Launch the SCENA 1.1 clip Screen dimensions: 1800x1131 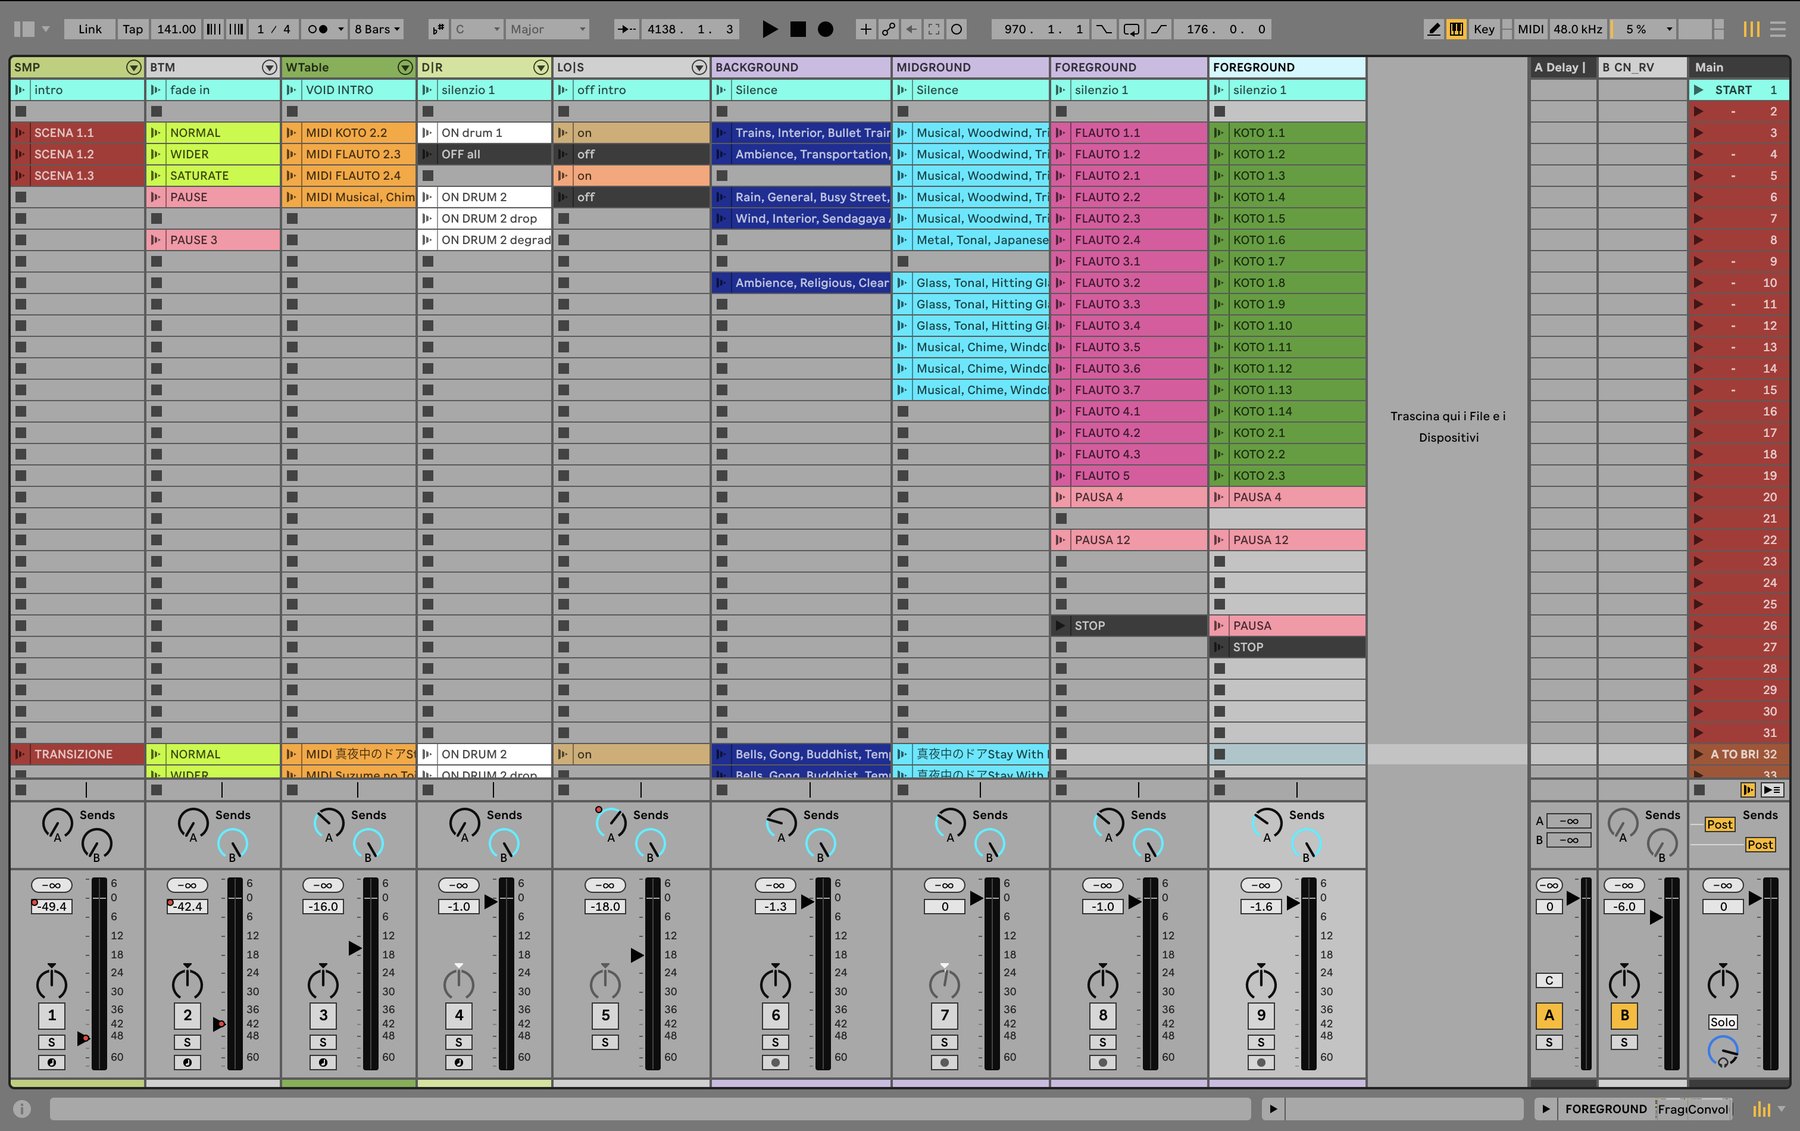(x=21, y=133)
